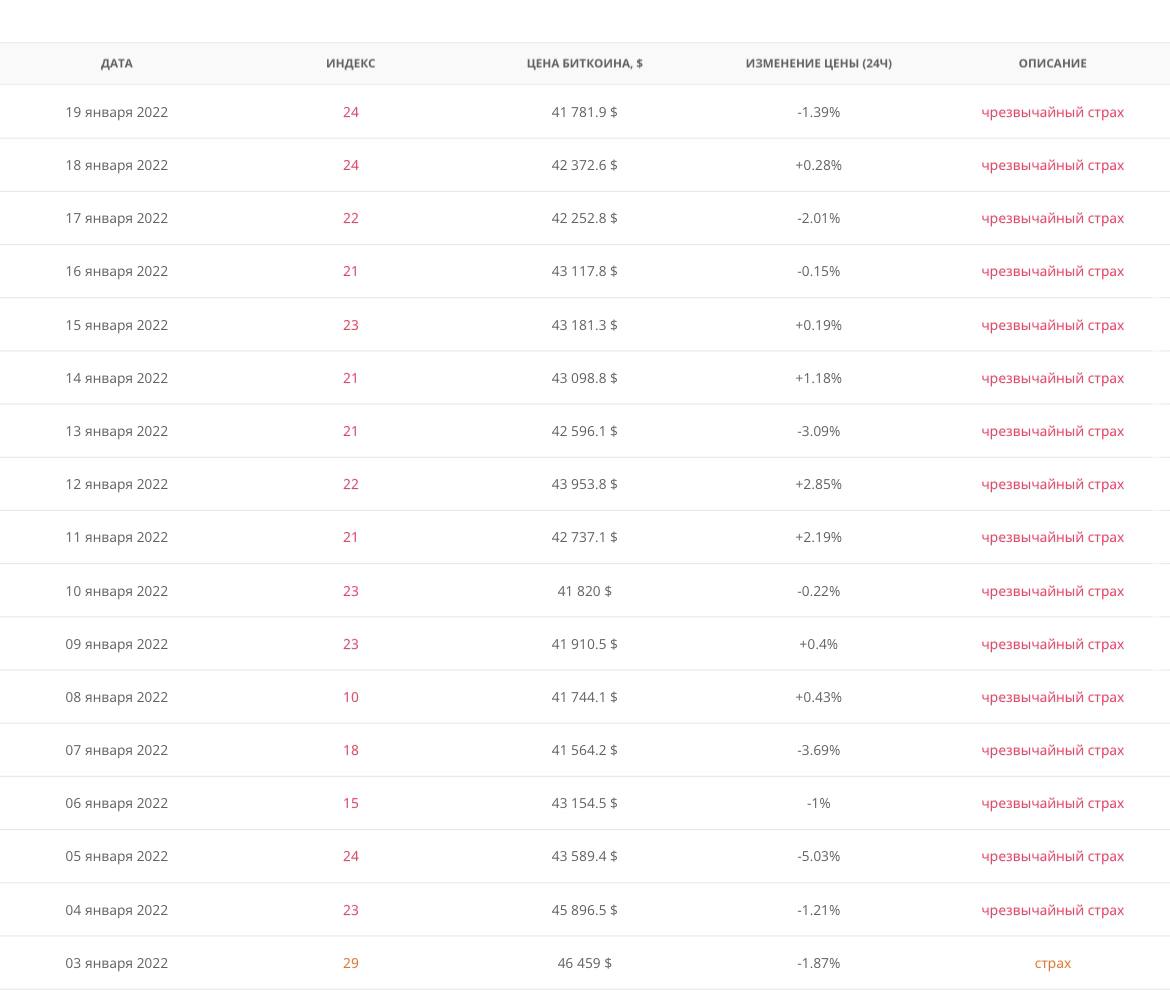
Task: Click the -5.03% price change cell
Action: click(819, 856)
